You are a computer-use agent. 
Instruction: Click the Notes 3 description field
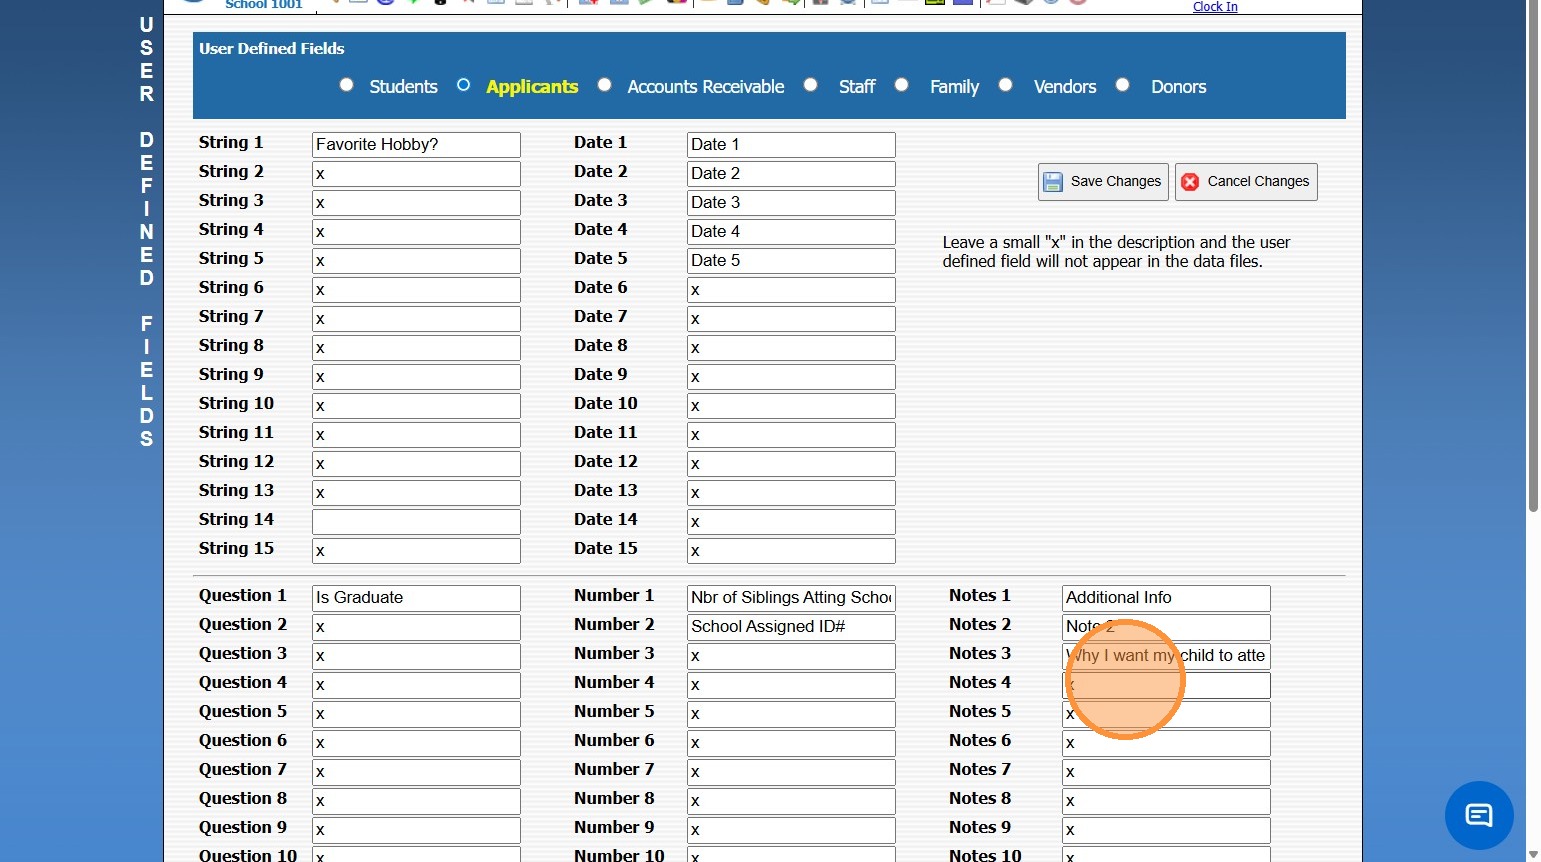click(x=1166, y=656)
